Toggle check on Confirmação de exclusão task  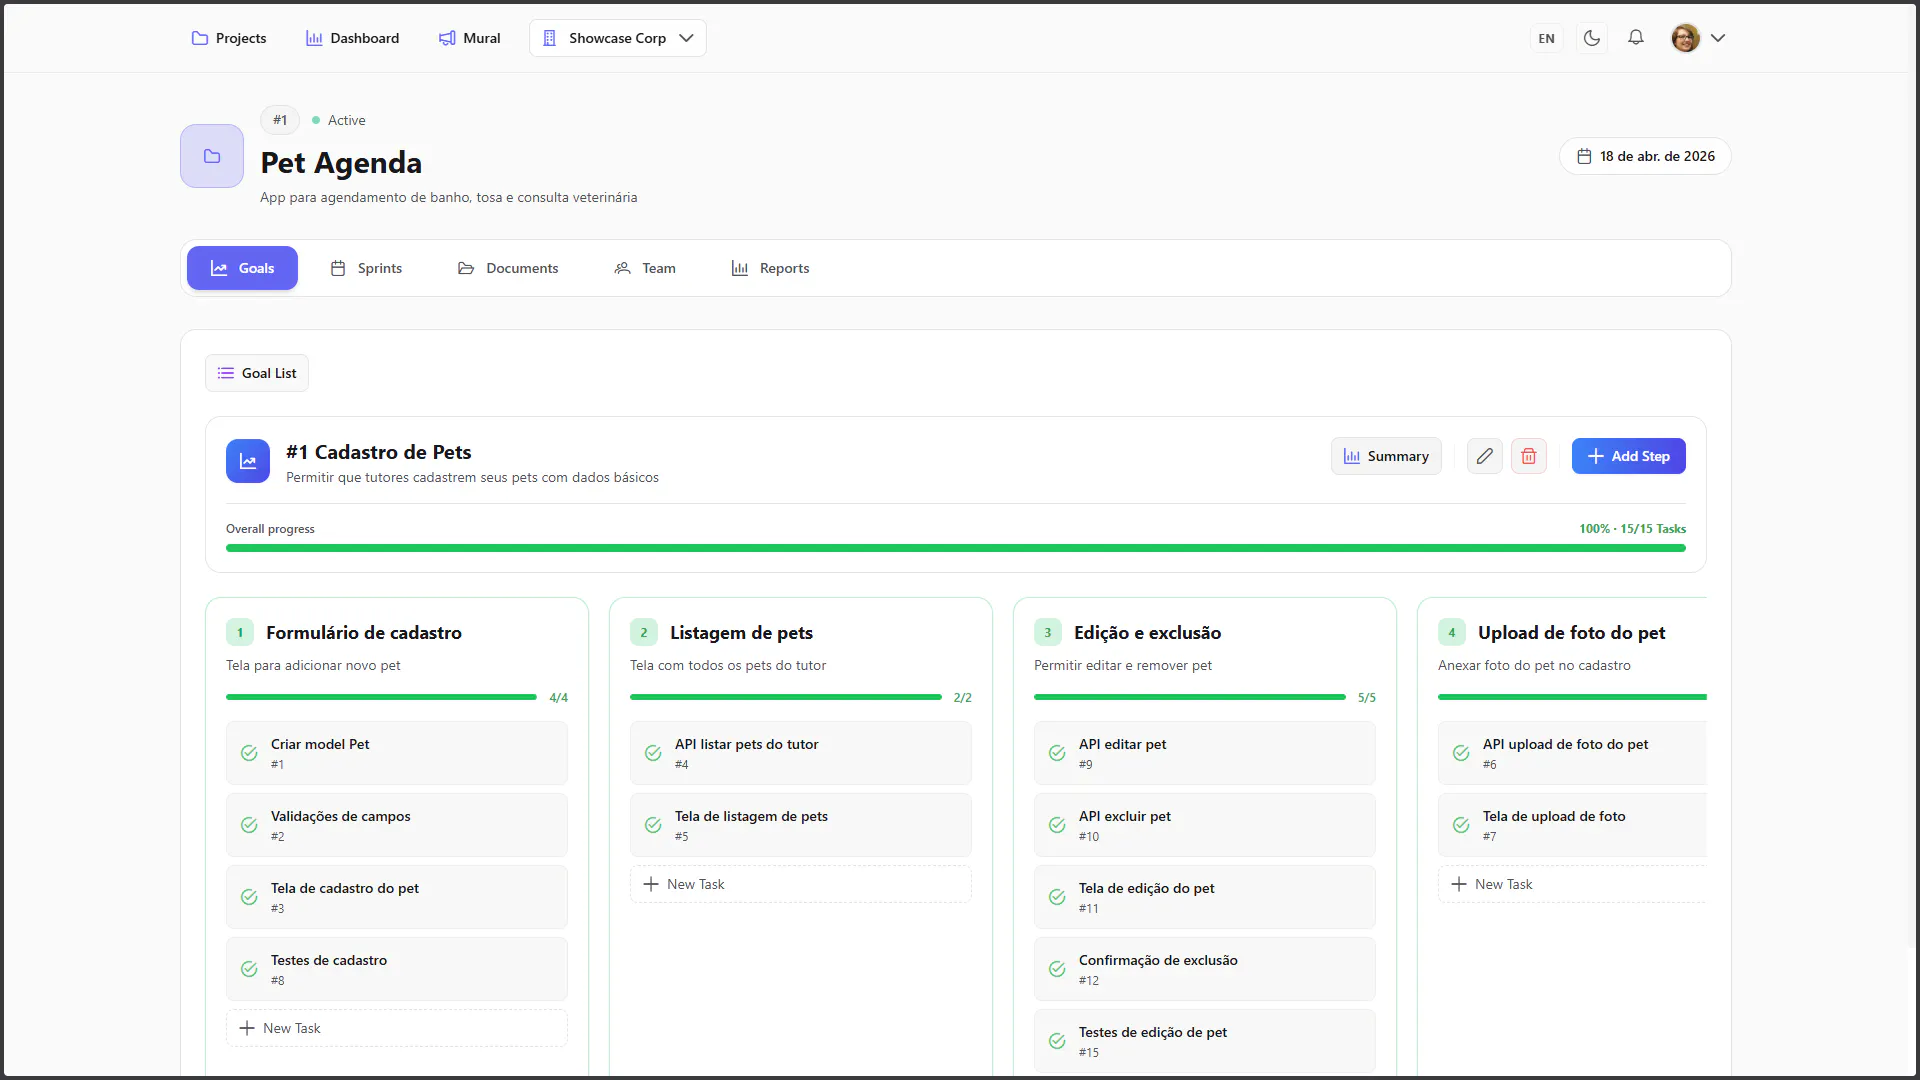click(x=1057, y=969)
